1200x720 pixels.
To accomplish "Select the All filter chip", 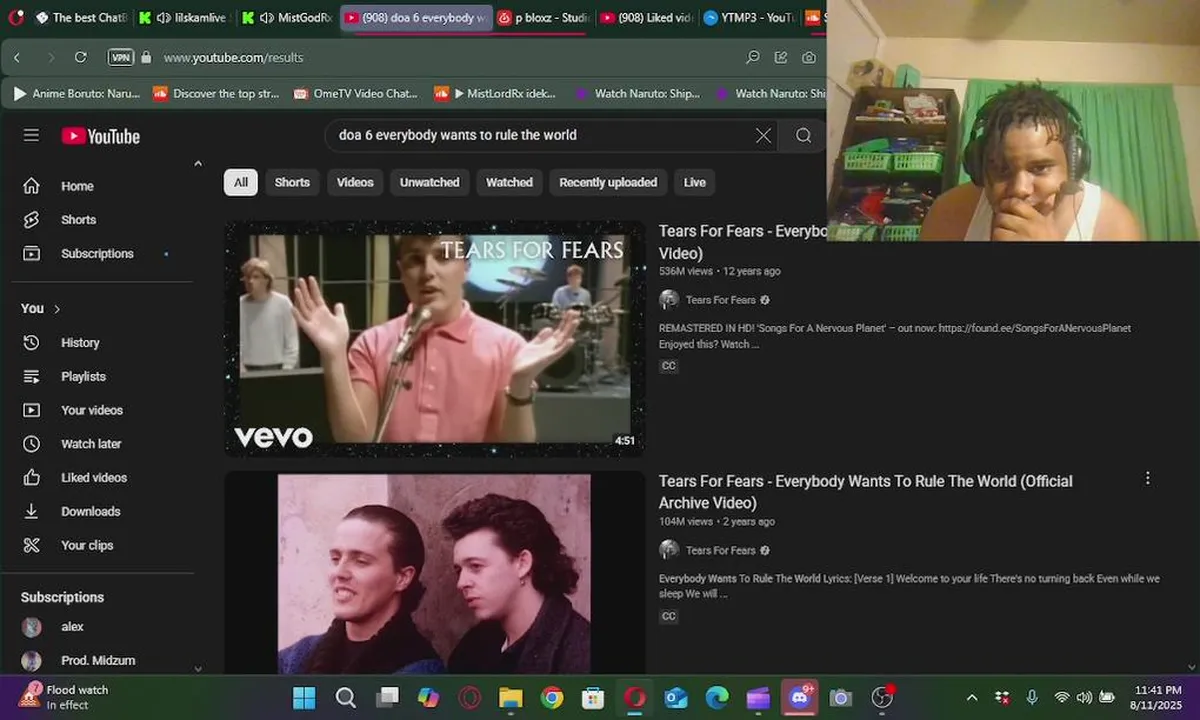I will 241,182.
